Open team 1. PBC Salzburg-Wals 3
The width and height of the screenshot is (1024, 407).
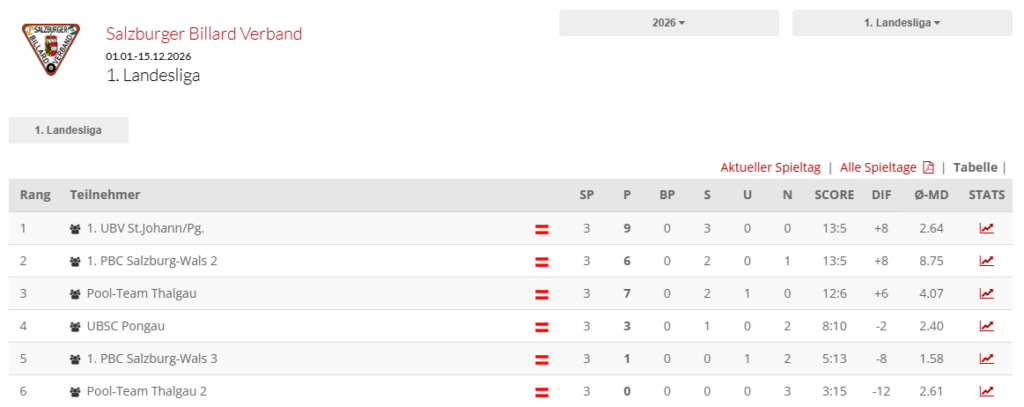[x=152, y=359]
